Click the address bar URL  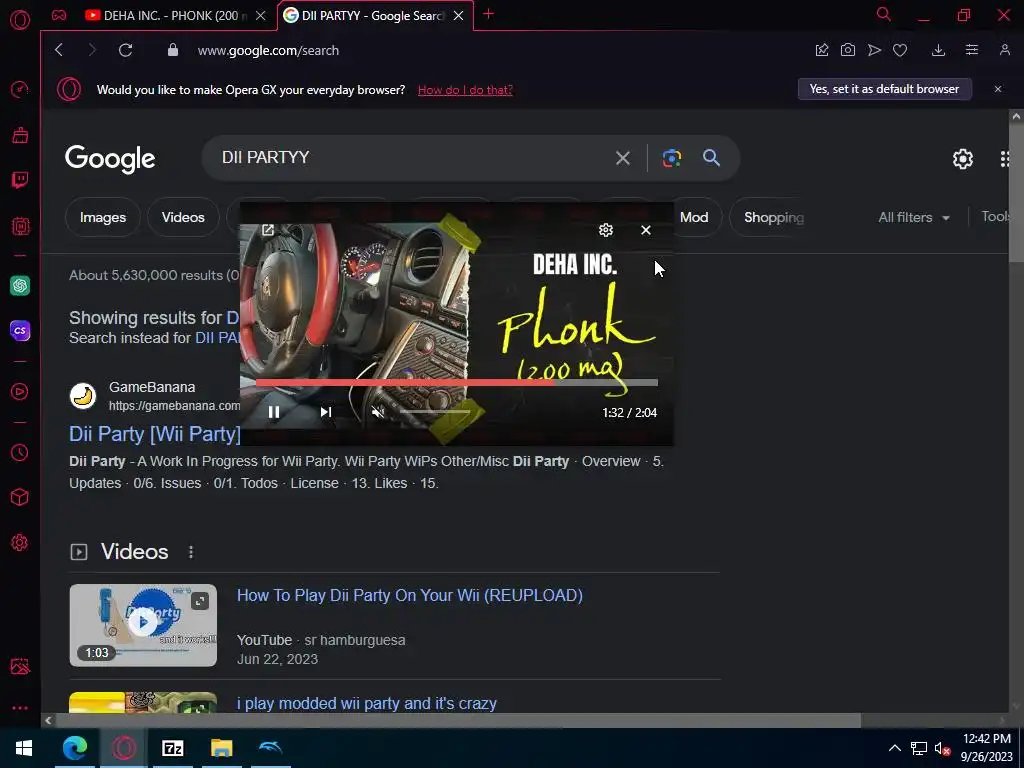pos(268,50)
